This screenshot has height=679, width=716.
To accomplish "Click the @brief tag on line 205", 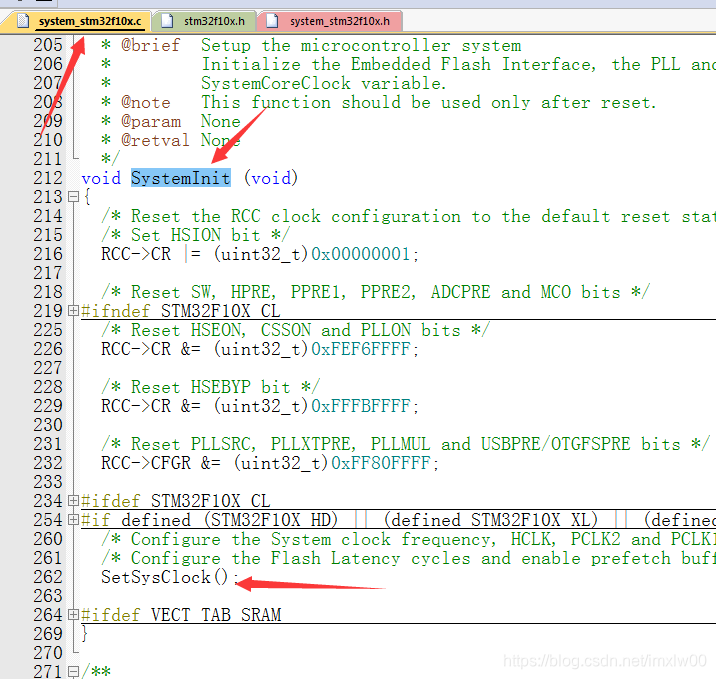I will [151, 46].
